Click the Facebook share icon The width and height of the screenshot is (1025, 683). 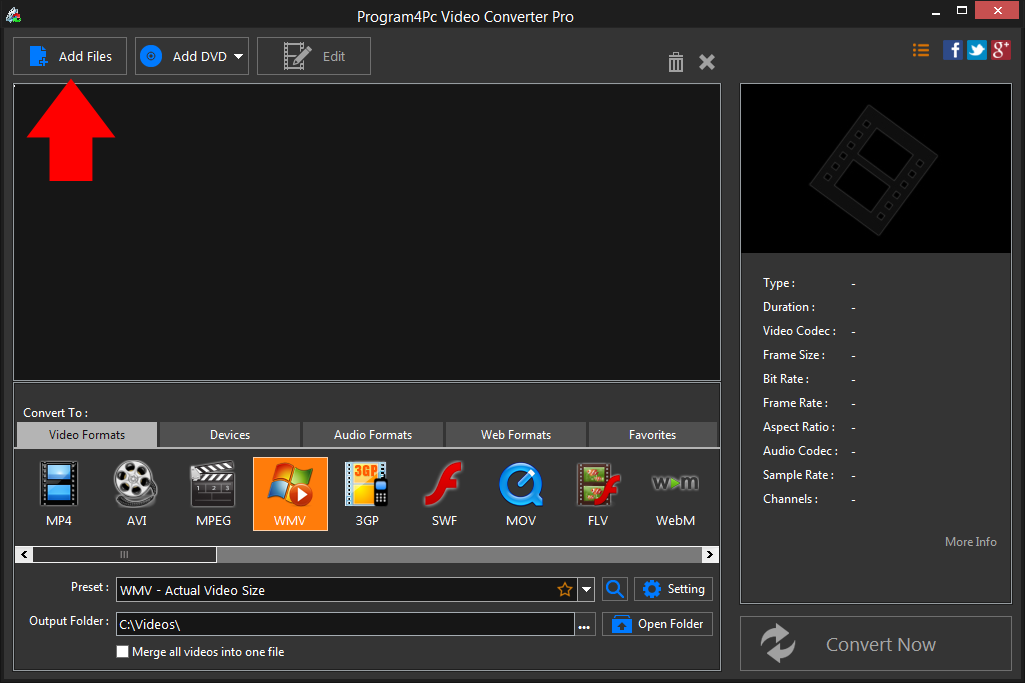(x=952, y=49)
